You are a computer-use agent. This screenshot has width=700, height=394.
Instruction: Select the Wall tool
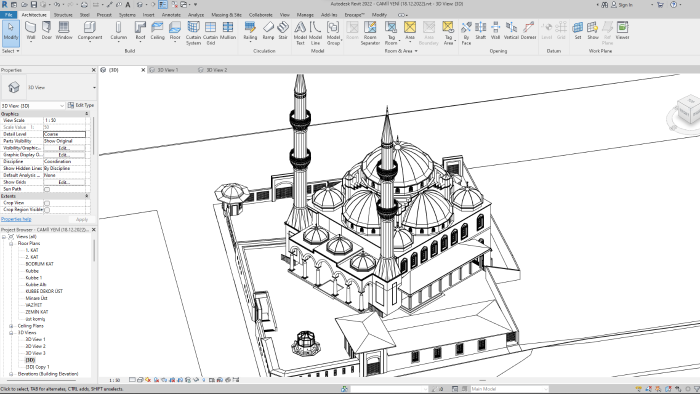[30, 31]
